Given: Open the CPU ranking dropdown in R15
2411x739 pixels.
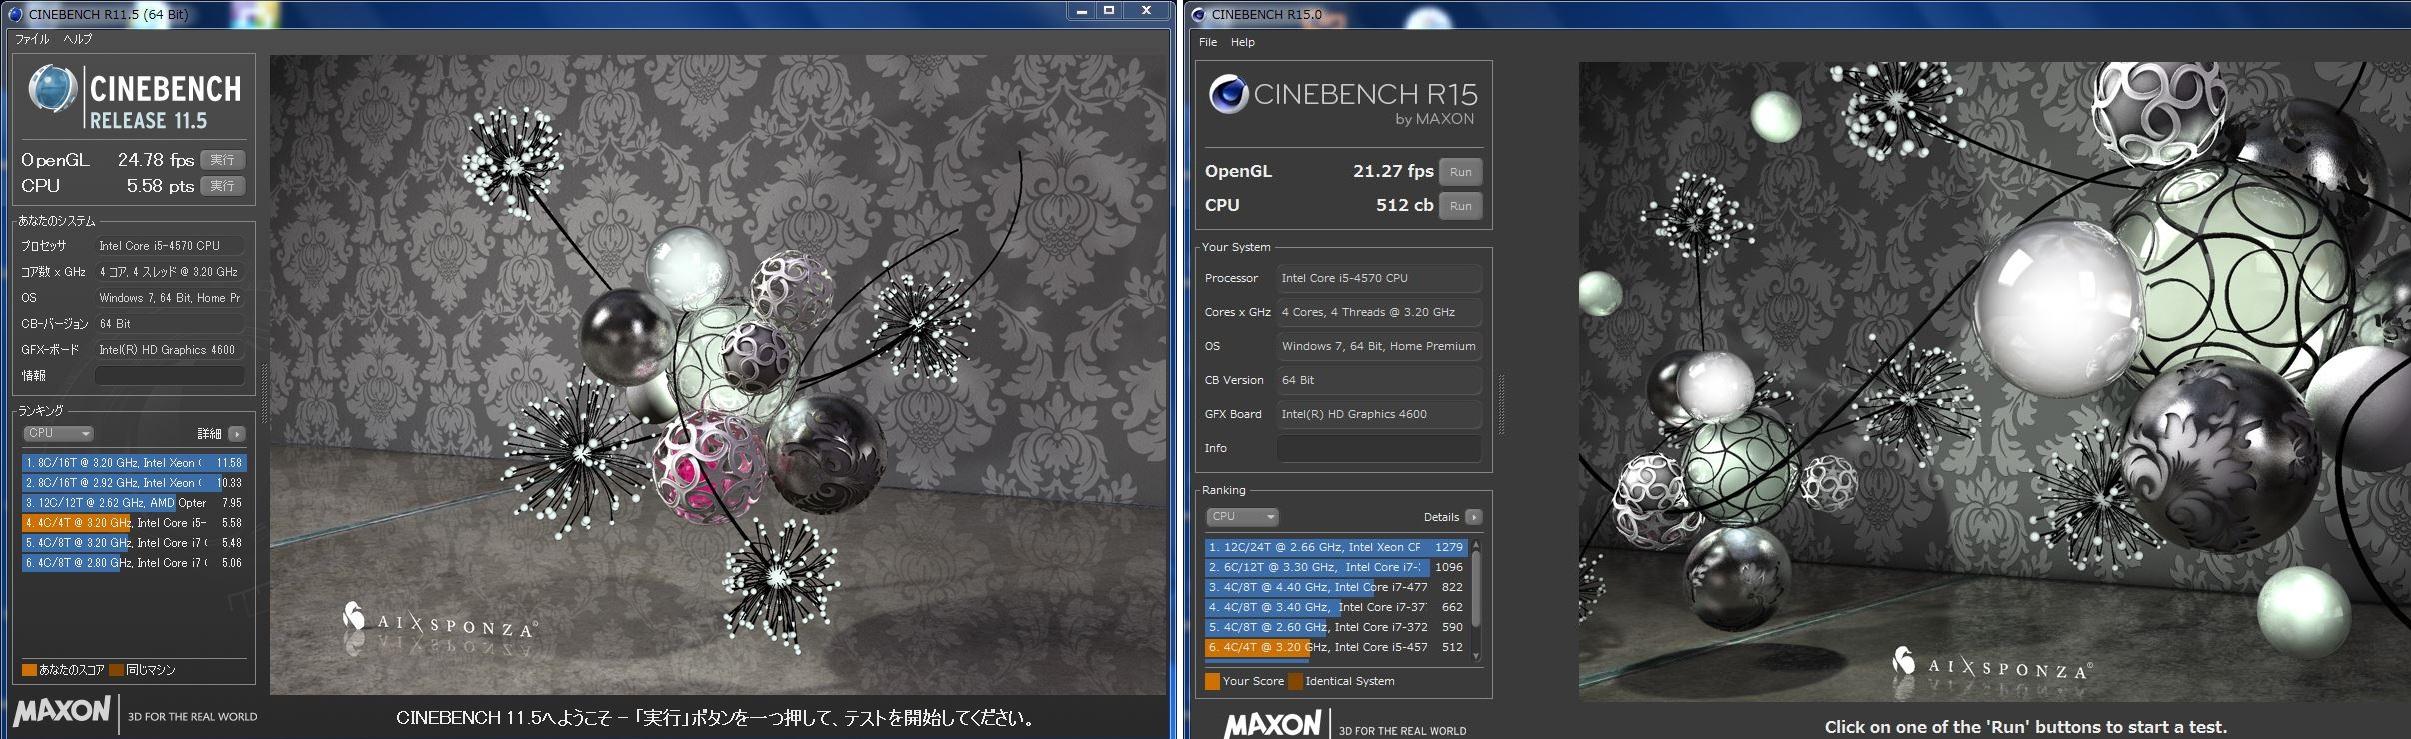Looking at the screenshot, I should [1242, 517].
